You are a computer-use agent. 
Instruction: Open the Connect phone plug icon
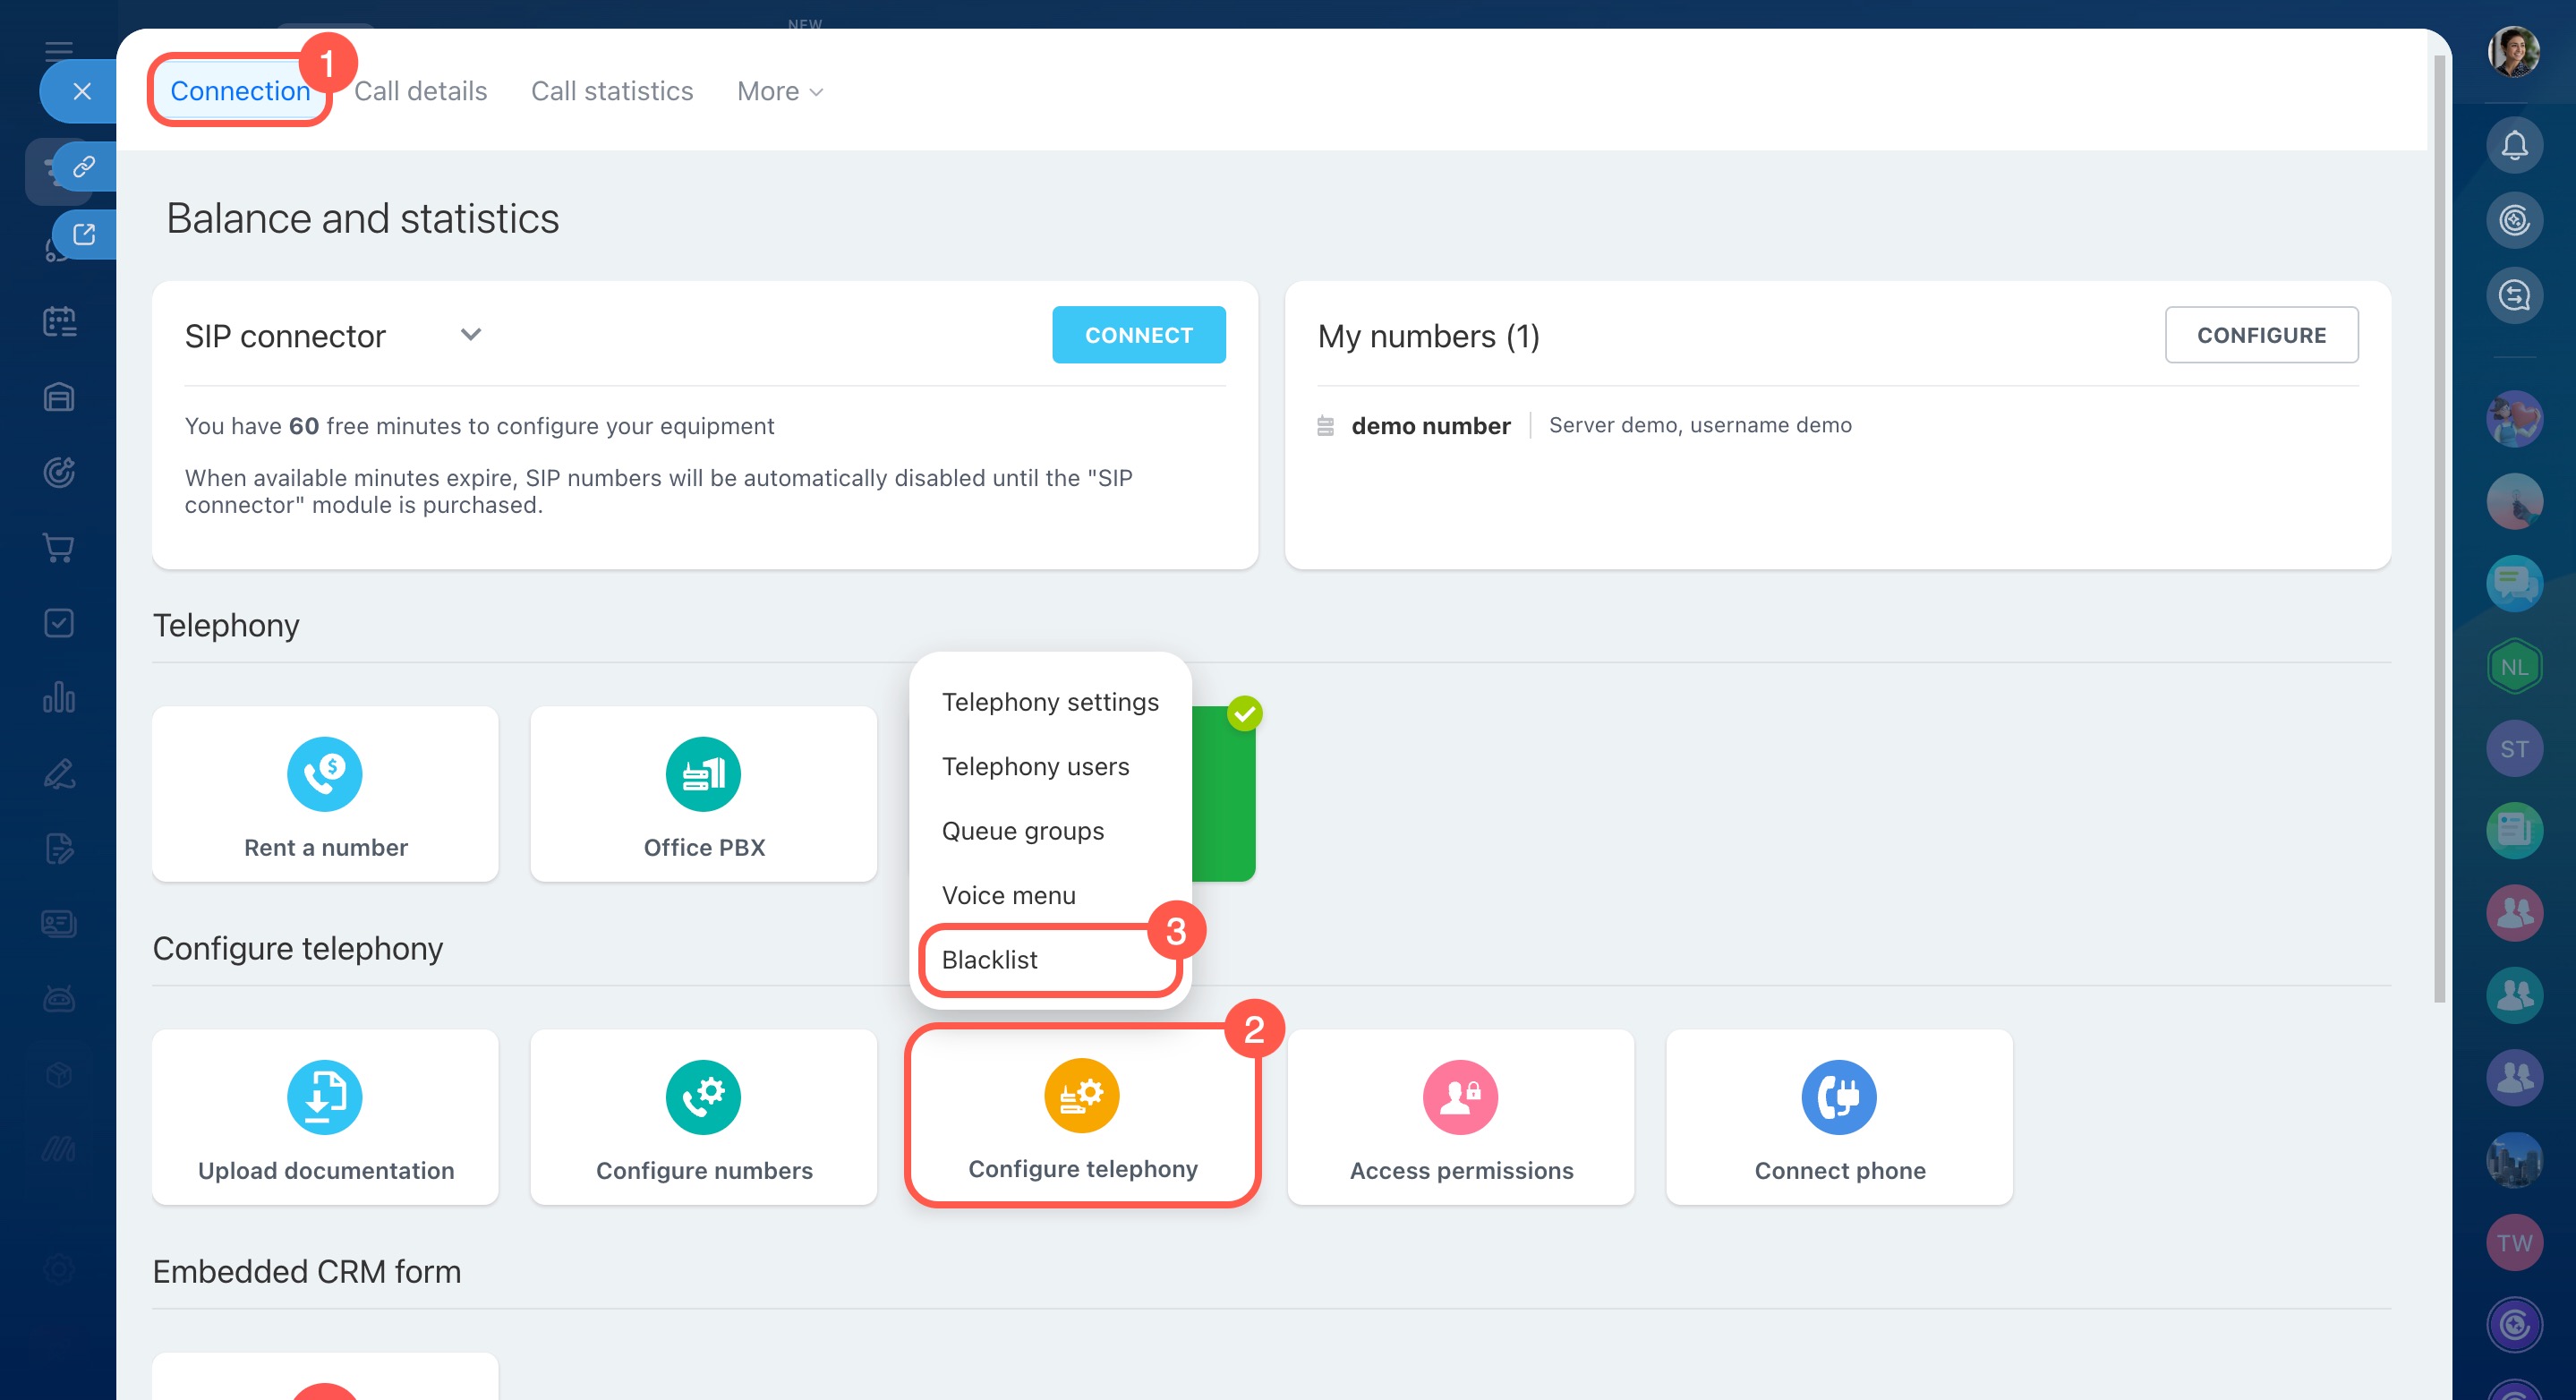pos(1838,1097)
